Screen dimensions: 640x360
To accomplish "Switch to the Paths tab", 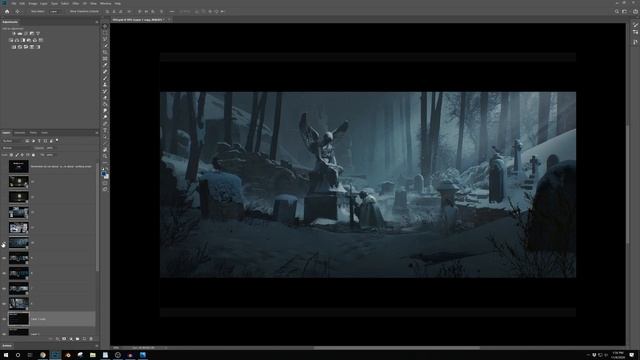I will [33, 133].
